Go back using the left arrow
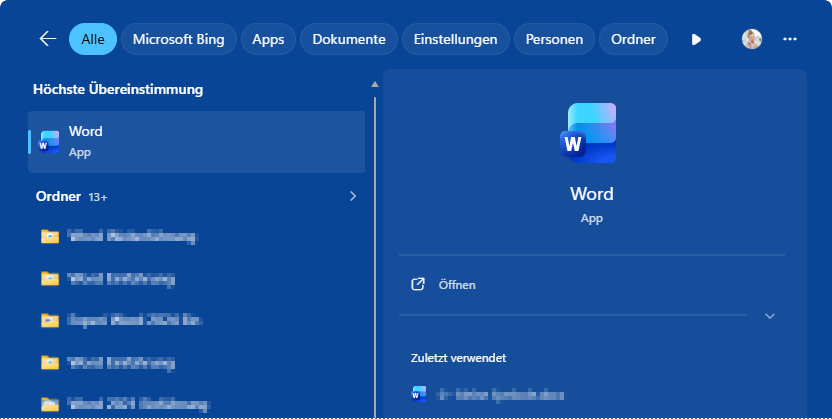This screenshot has width=832, height=419. click(x=48, y=39)
